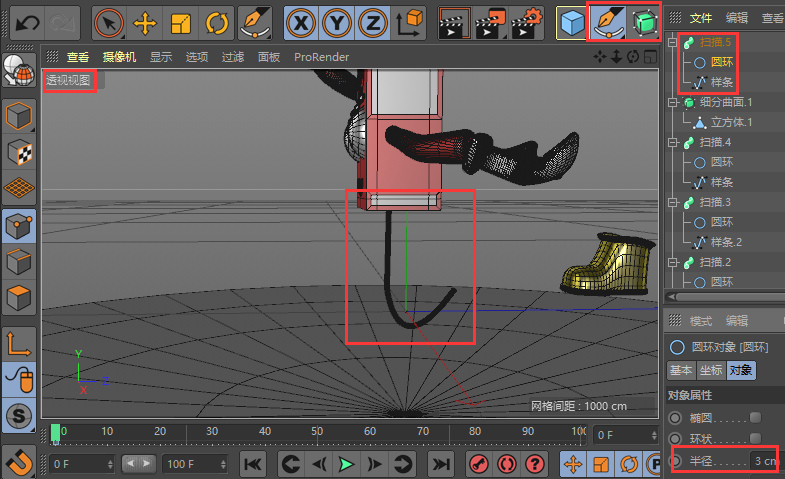Image resolution: width=785 pixels, height=479 pixels.
Task: Toggle the X axis lock
Action: [x=301, y=23]
